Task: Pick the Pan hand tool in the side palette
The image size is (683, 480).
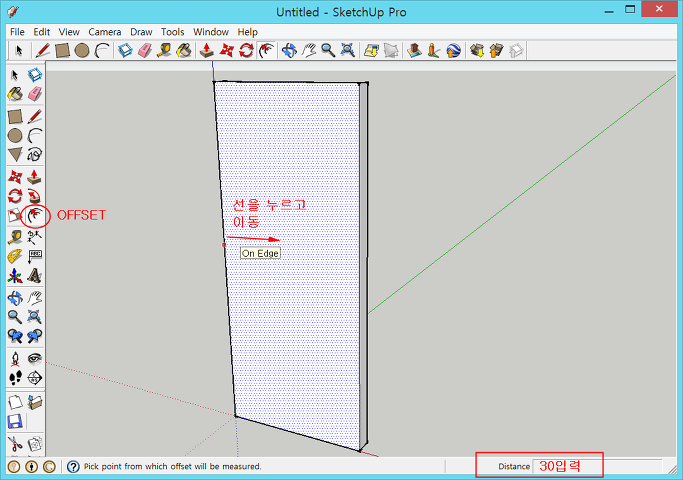Action: 34,298
